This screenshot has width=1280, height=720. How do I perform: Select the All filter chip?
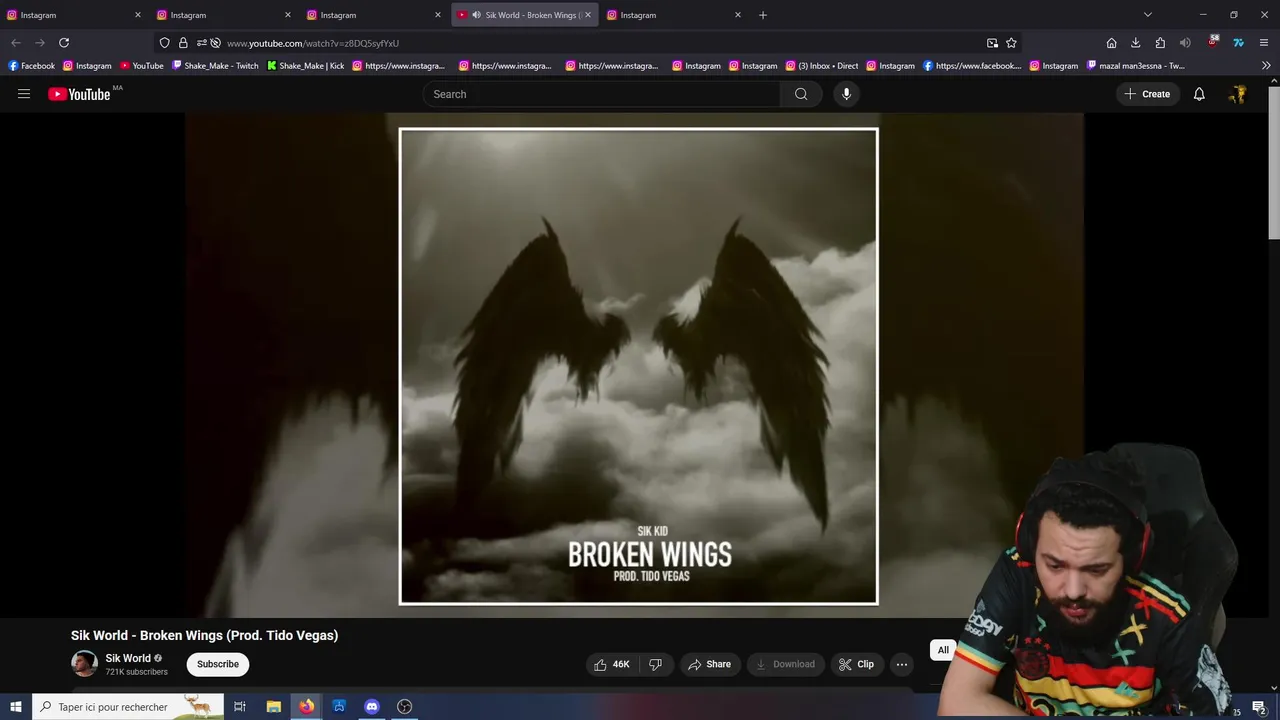(x=943, y=650)
